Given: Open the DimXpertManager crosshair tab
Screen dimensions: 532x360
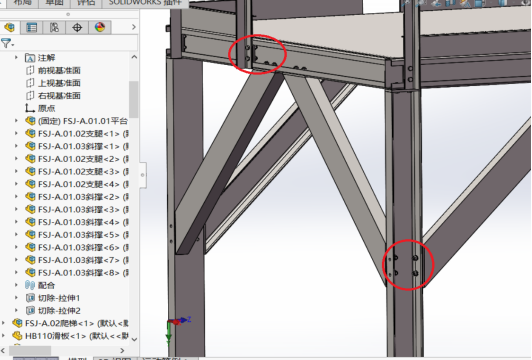Looking at the screenshot, I should [77, 27].
